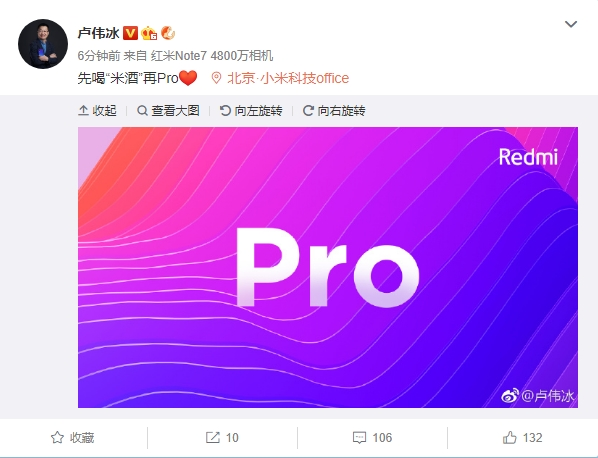View full size with 查看大图
The image size is (598, 458).
click(x=168, y=111)
